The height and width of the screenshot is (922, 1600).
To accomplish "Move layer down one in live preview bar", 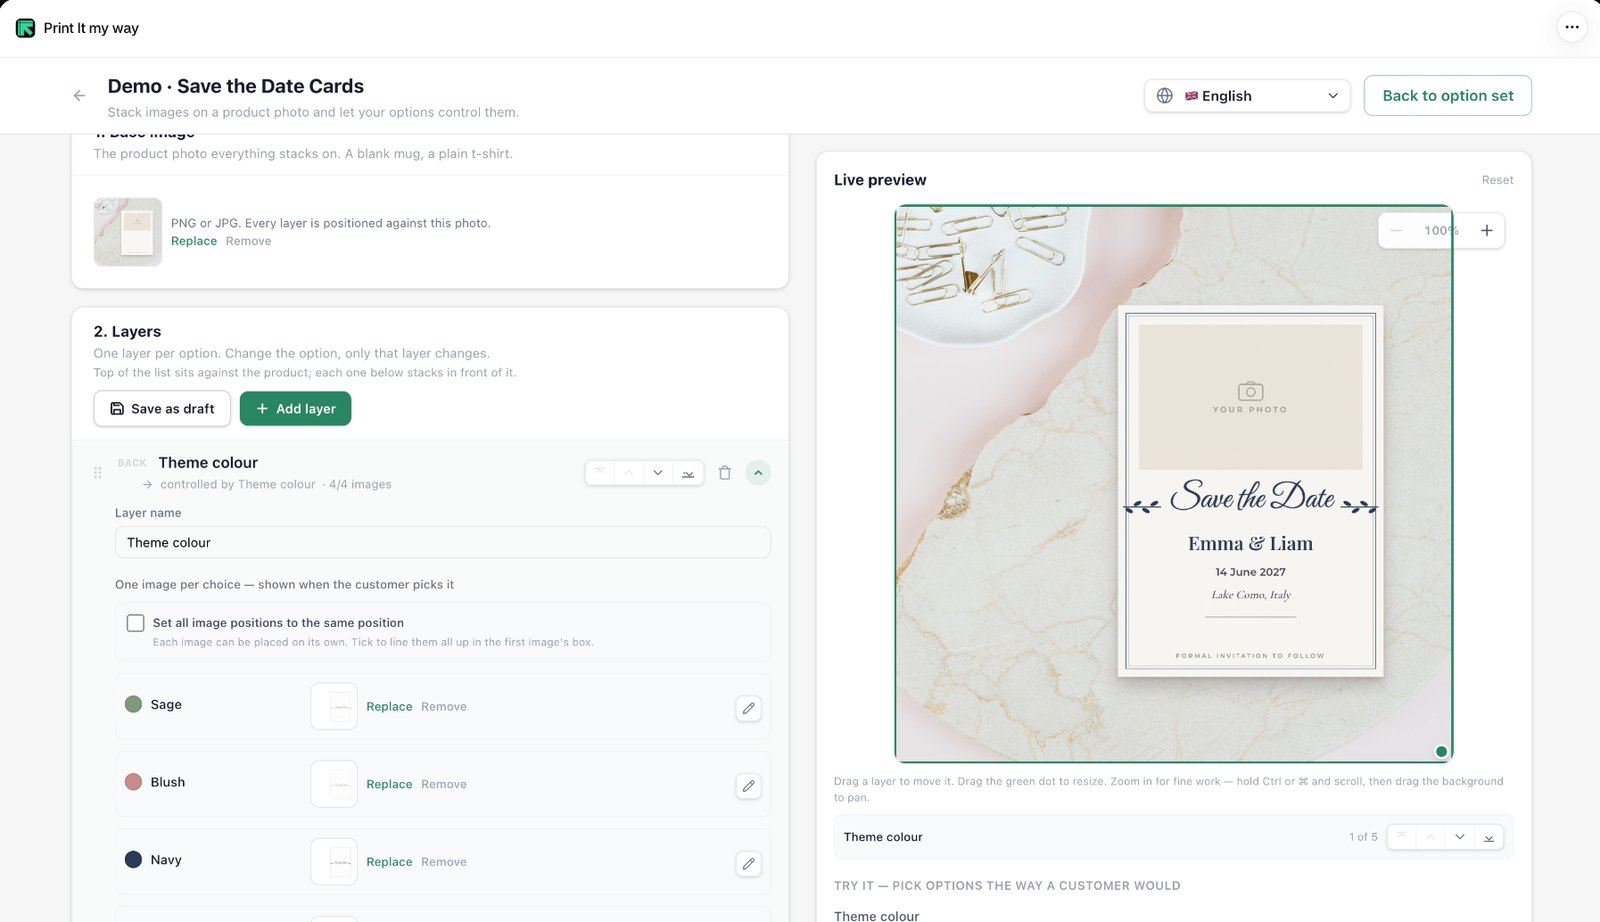I will [1460, 837].
